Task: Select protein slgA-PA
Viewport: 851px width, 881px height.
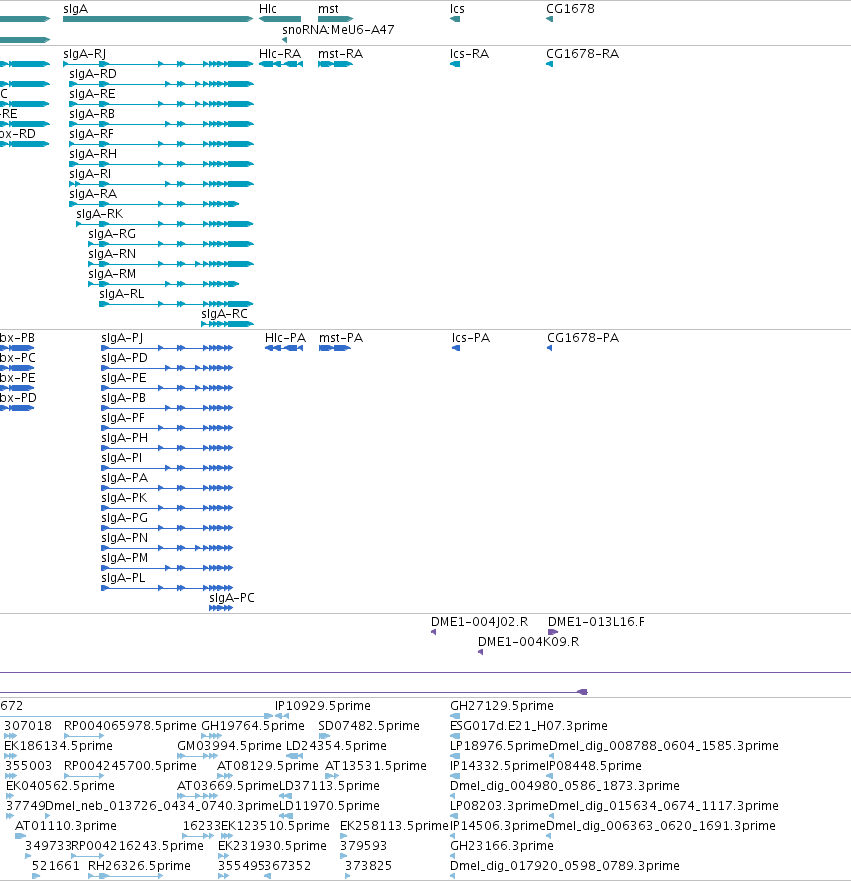Action: coord(167,488)
